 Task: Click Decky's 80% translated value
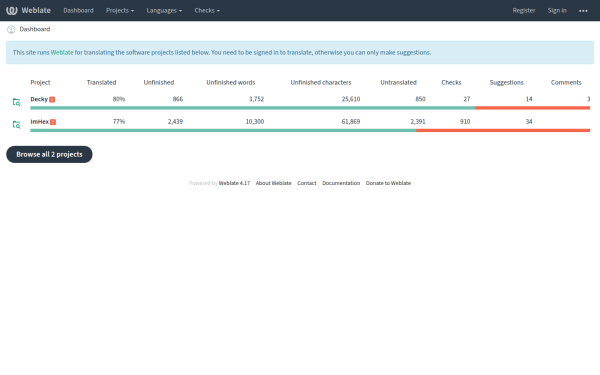(x=119, y=99)
